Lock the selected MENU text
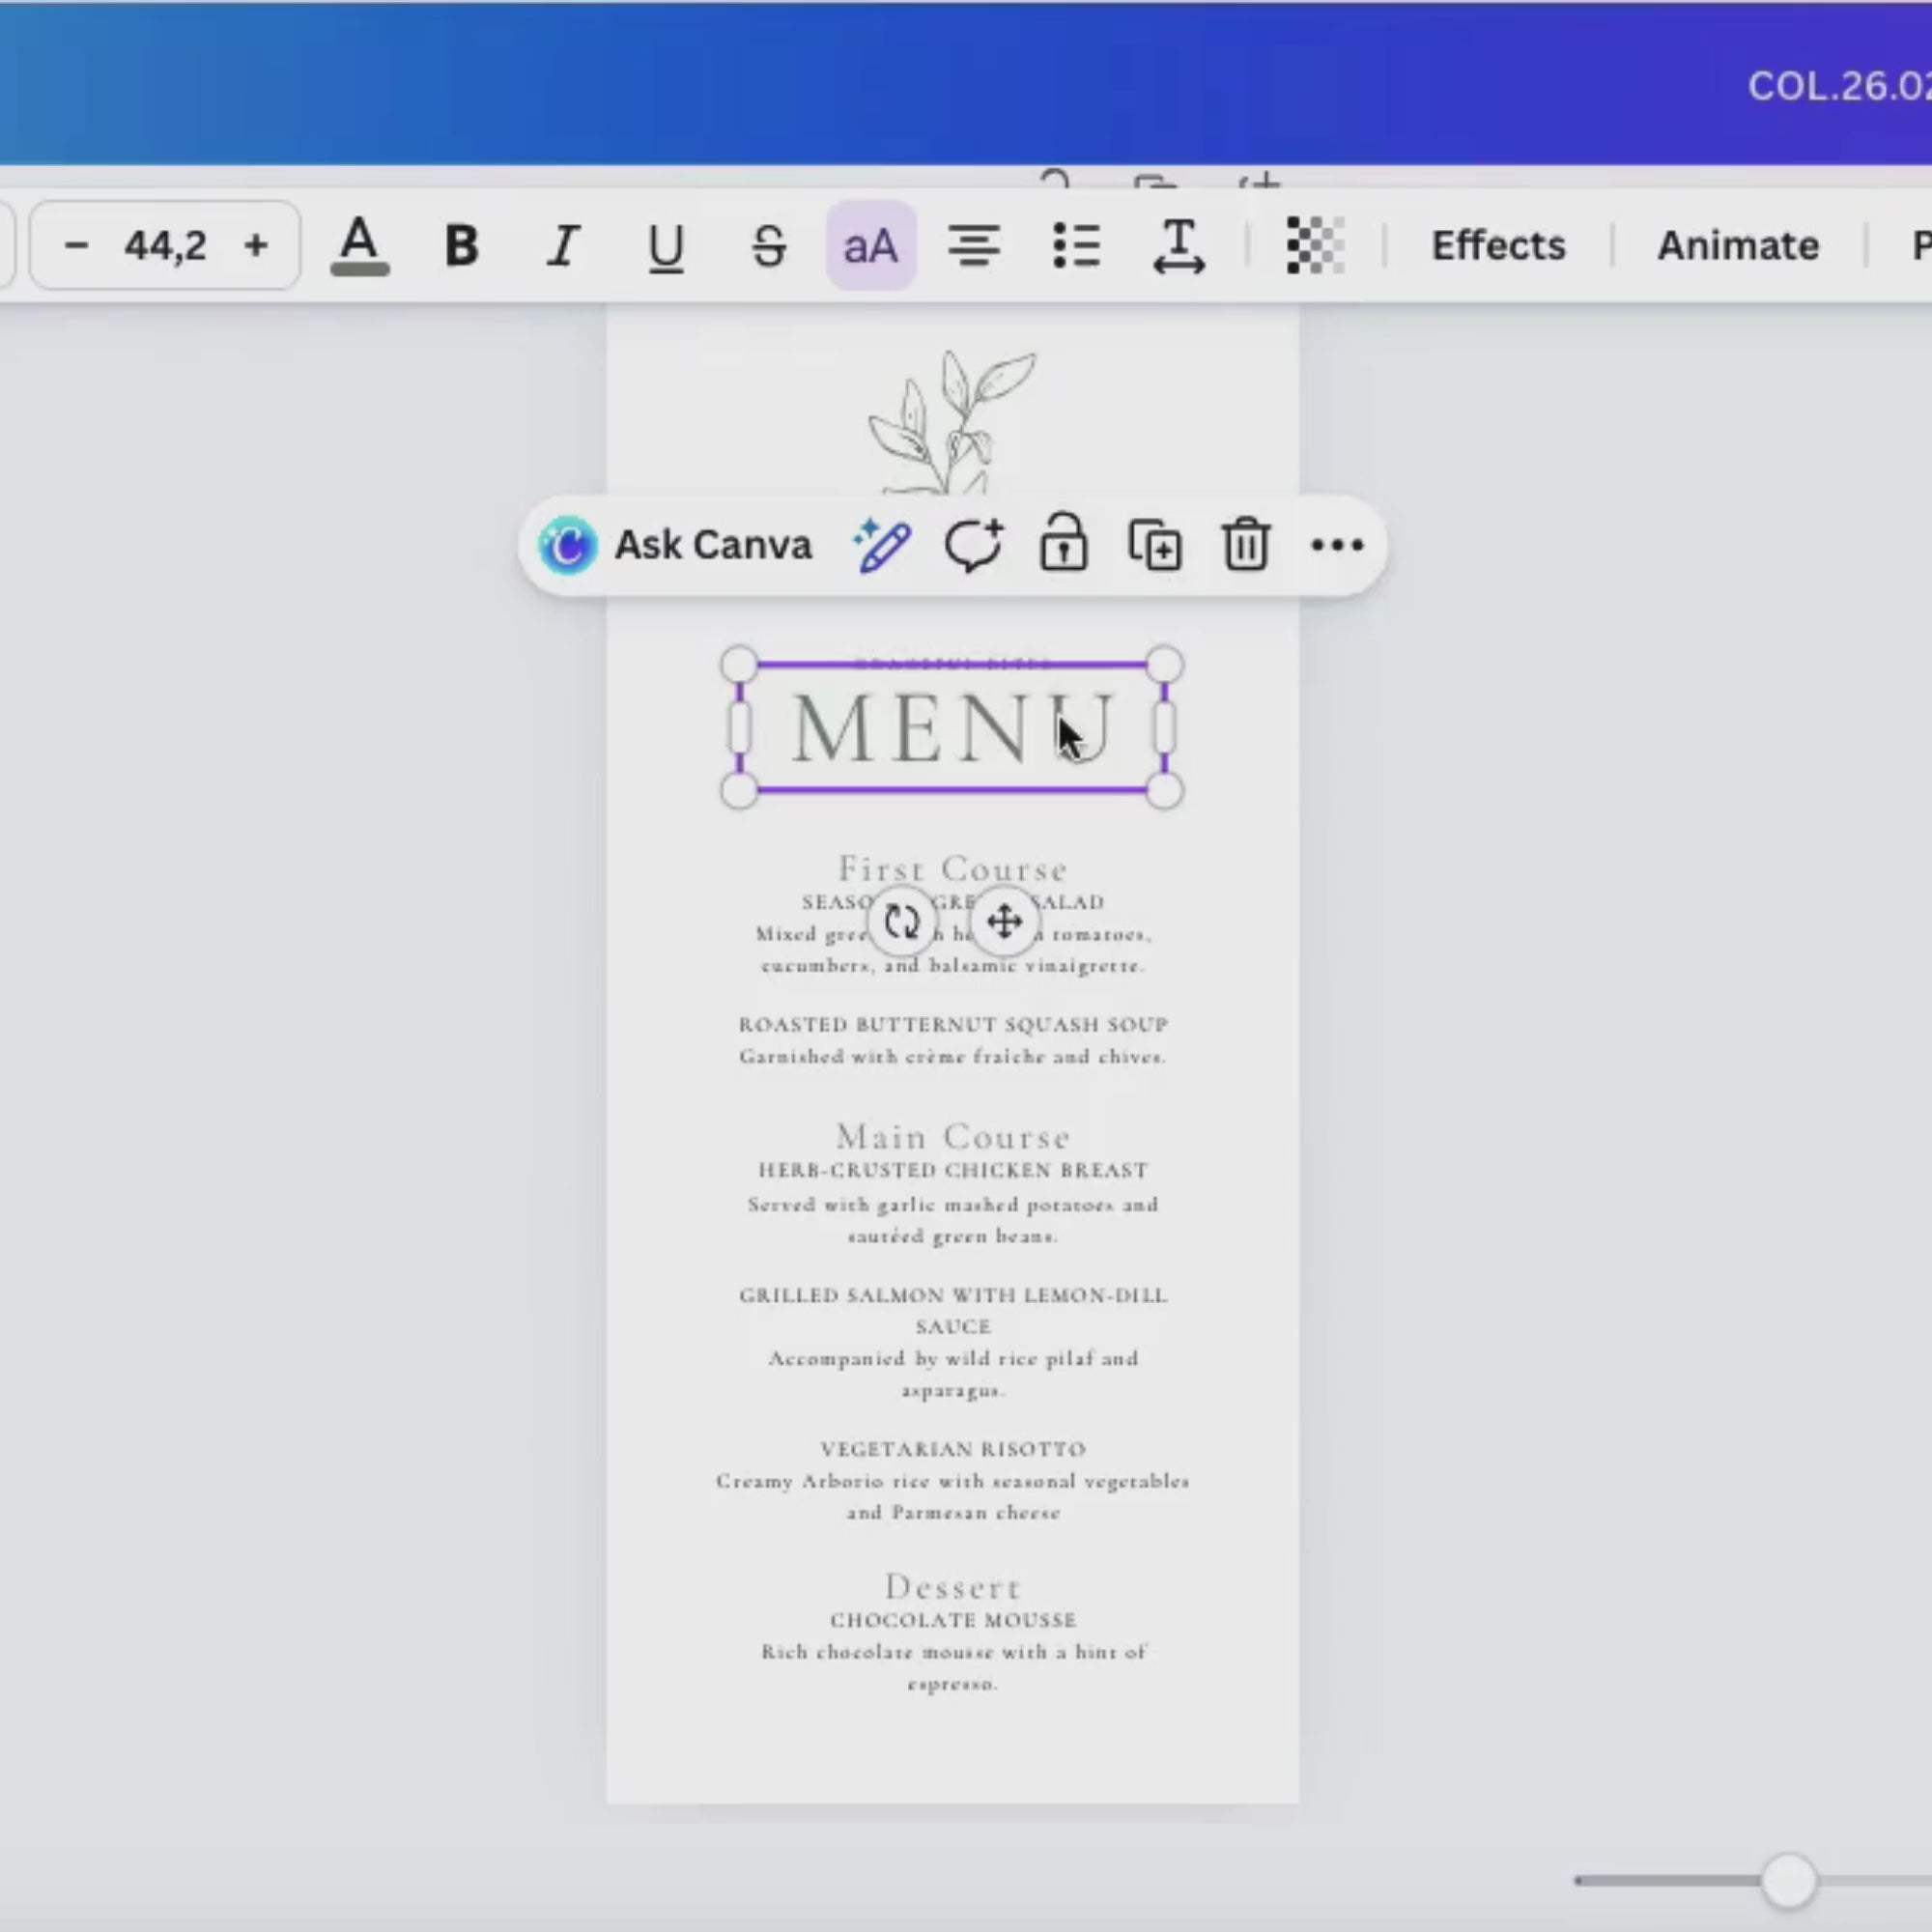 (x=1063, y=545)
